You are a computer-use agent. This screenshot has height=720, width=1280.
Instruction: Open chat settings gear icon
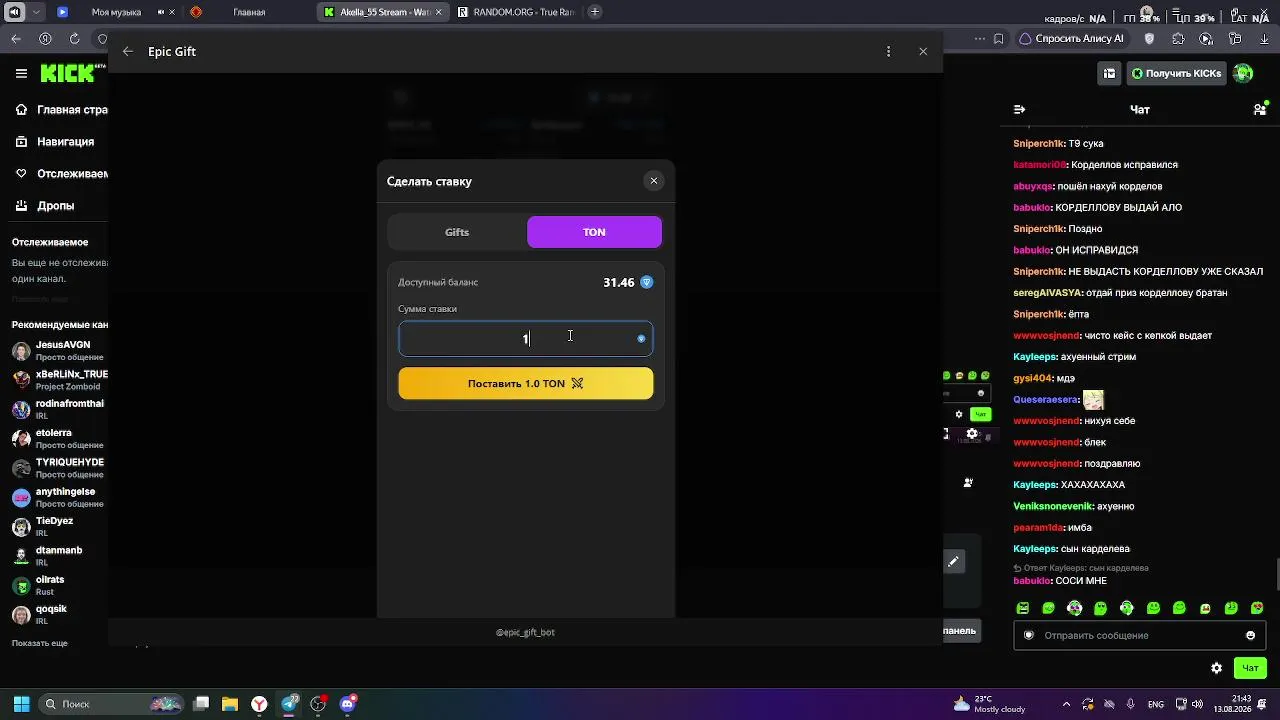point(1216,668)
